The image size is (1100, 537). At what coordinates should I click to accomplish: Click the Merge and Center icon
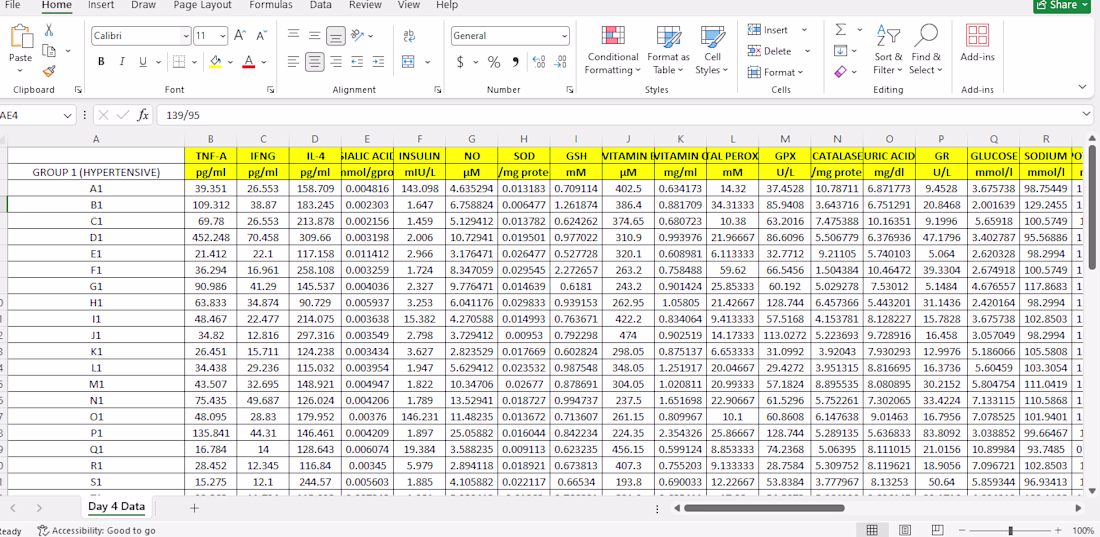(409, 62)
